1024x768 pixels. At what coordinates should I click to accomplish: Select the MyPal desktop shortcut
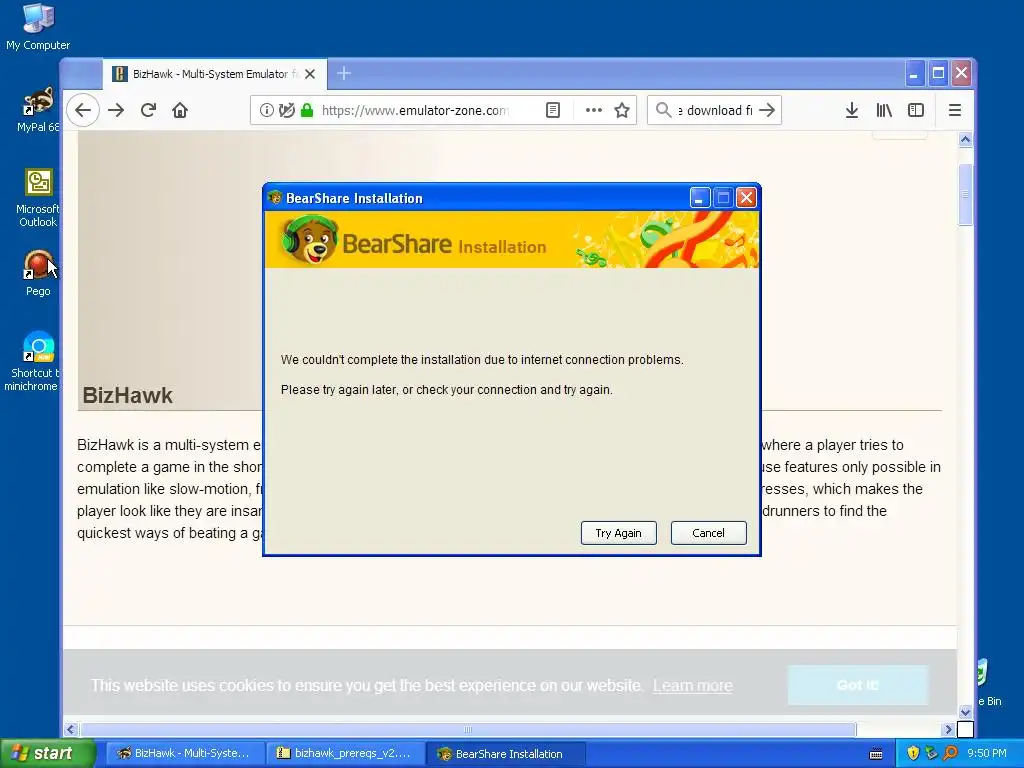click(38, 109)
